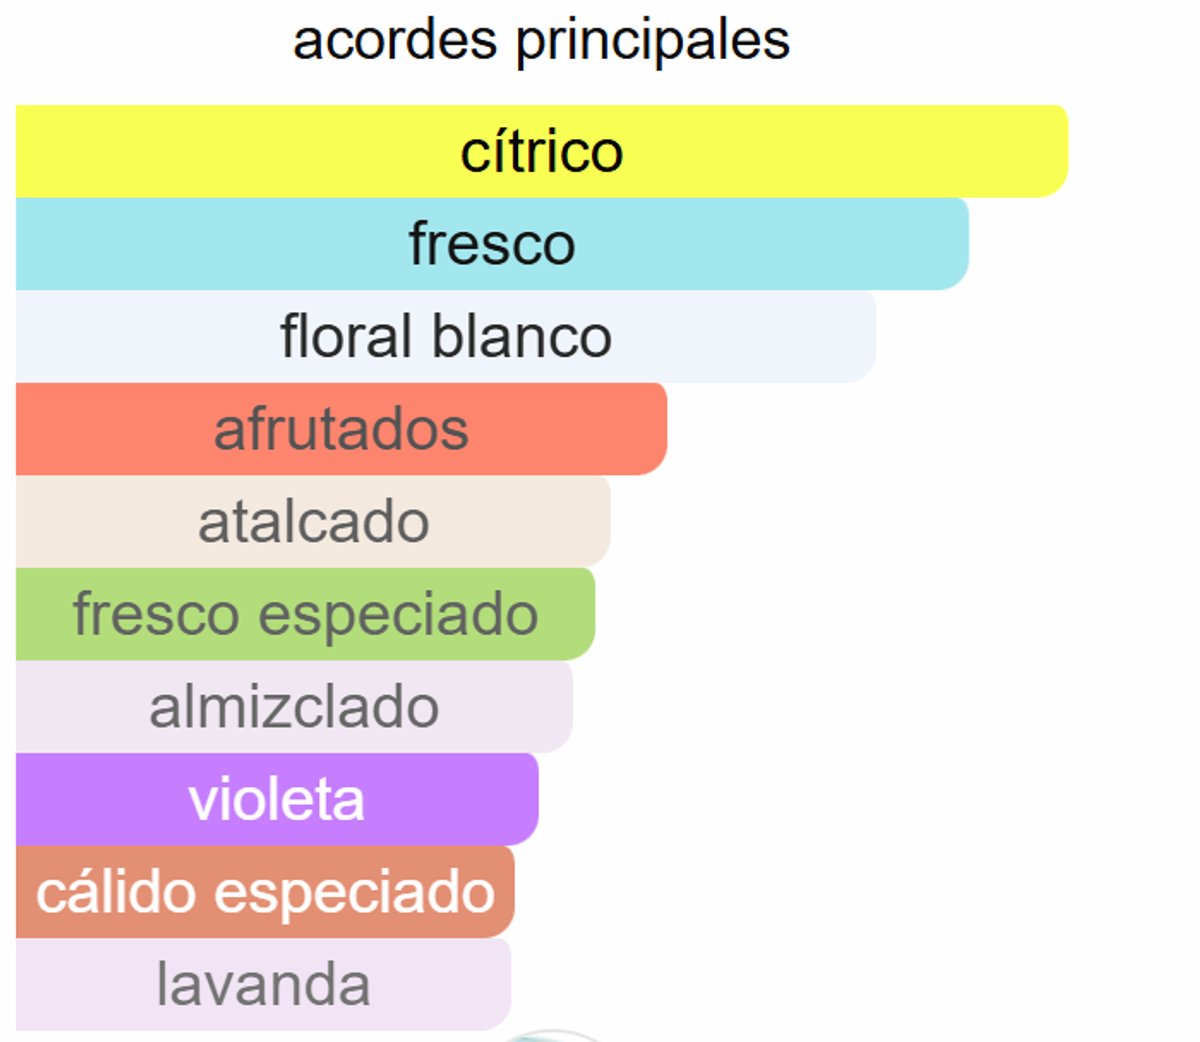Screen dimensions: 1200x1042
Task: Click the cálido especiado bar
Action: point(265,892)
